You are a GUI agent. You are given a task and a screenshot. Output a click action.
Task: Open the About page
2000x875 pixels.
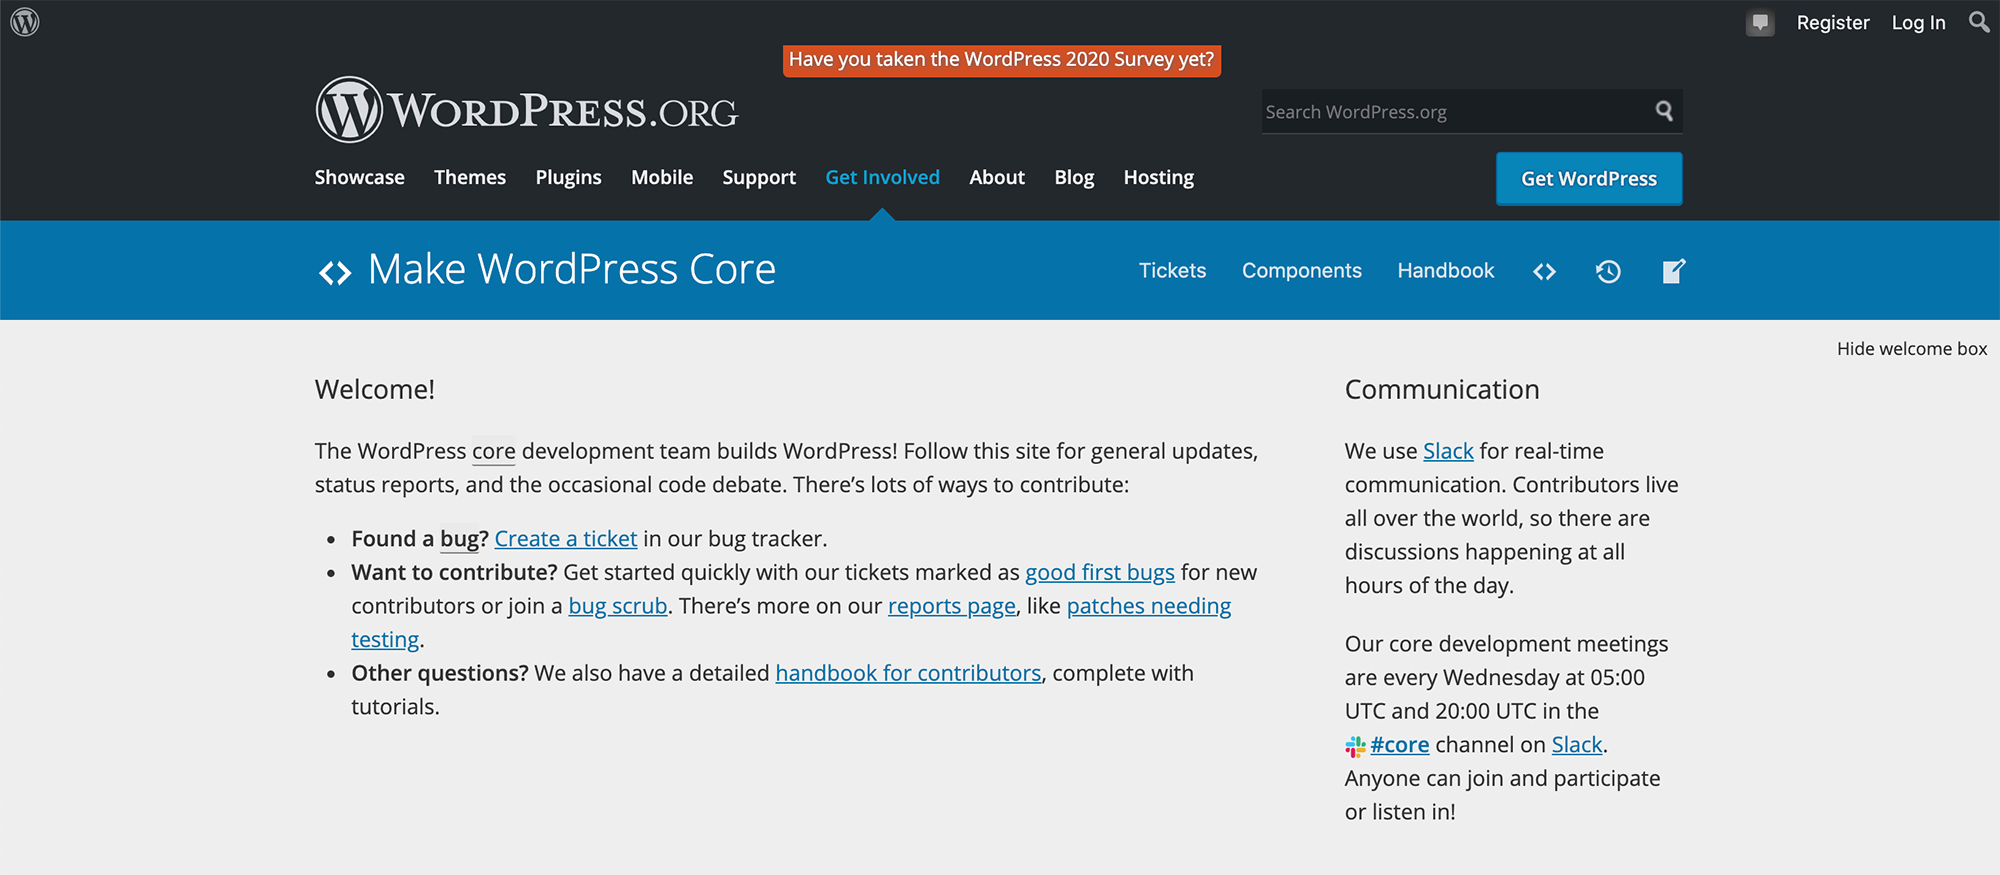997,177
